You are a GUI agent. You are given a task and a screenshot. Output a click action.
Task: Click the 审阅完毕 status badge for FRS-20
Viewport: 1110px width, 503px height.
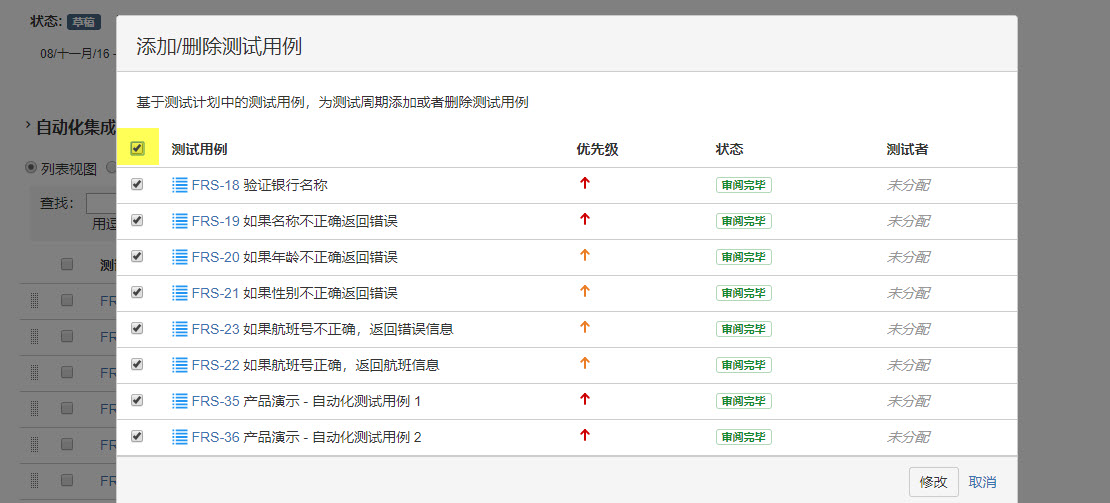tap(743, 257)
